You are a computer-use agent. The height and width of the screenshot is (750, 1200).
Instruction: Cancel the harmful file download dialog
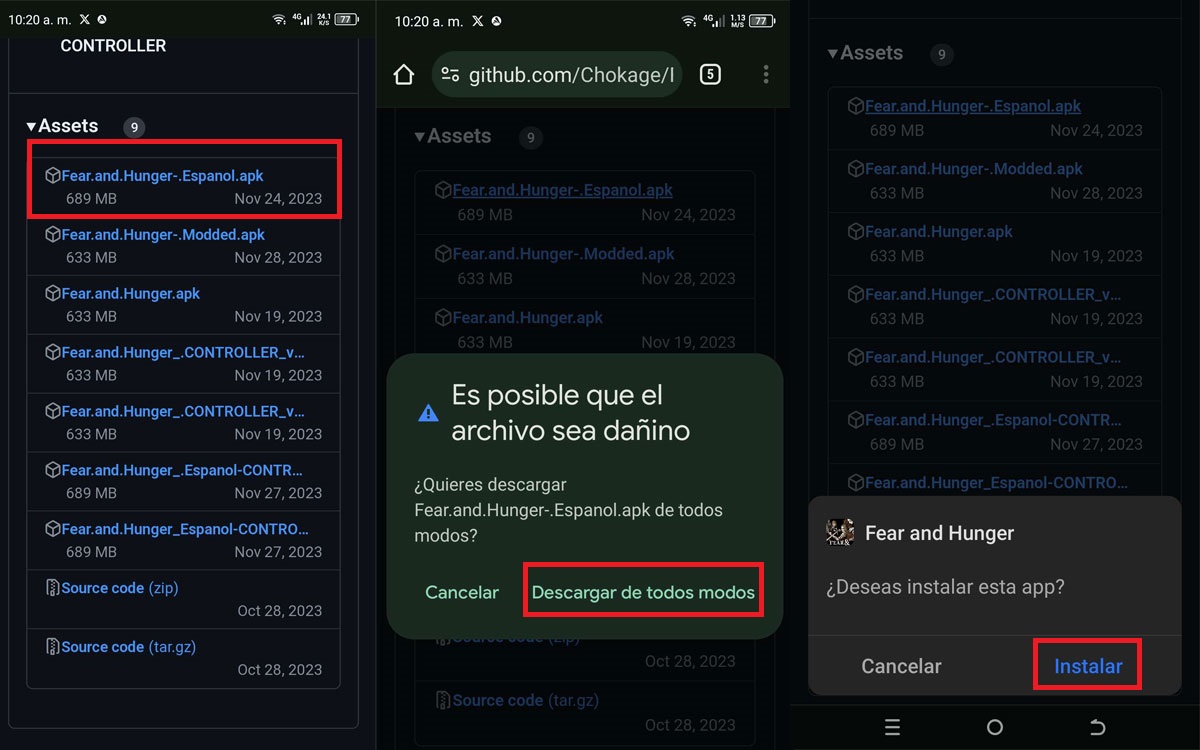pyautogui.click(x=461, y=592)
